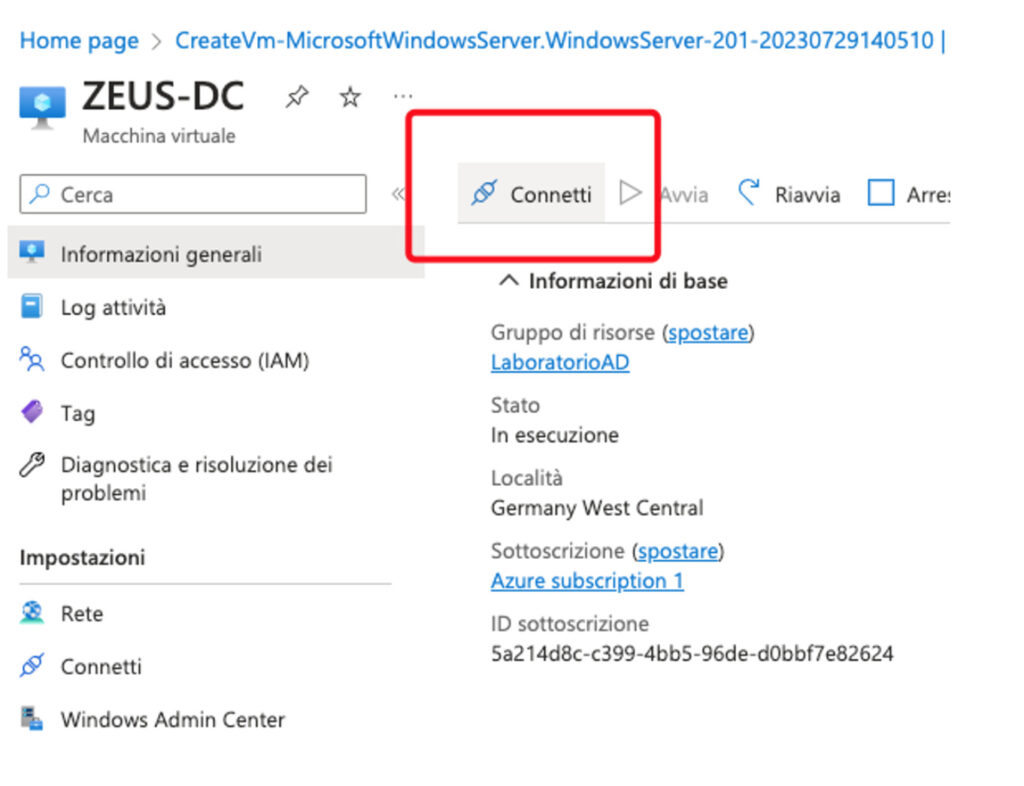Screen dimensions: 1024x786
Task: Open the Azure subscription 1 link
Action: click(x=587, y=581)
